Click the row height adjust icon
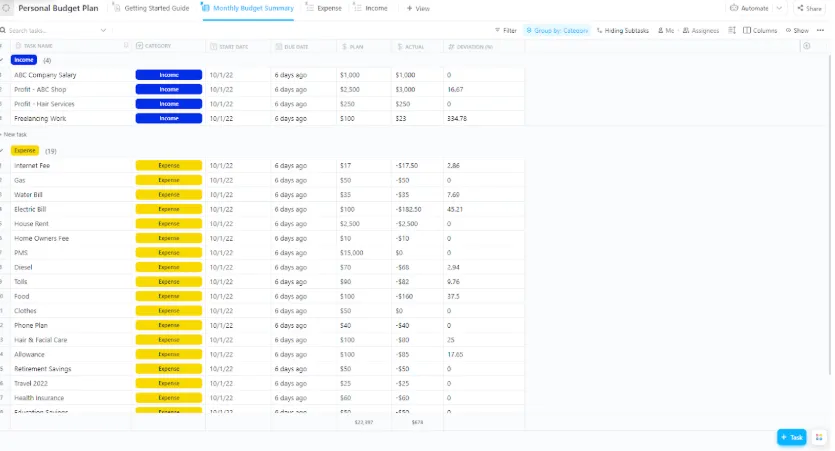The height and width of the screenshot is (451, 835). (x=732, y=30)
